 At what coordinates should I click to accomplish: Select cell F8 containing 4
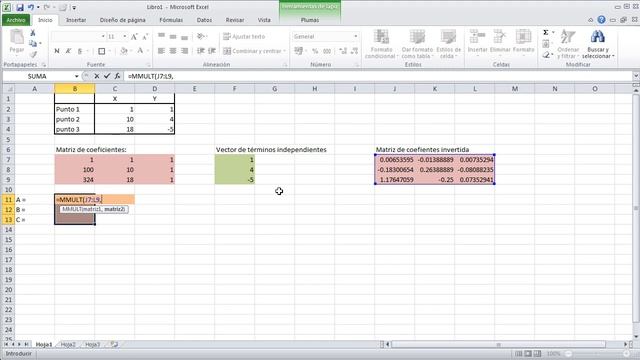pyautogui.click(x=235, y=169)
